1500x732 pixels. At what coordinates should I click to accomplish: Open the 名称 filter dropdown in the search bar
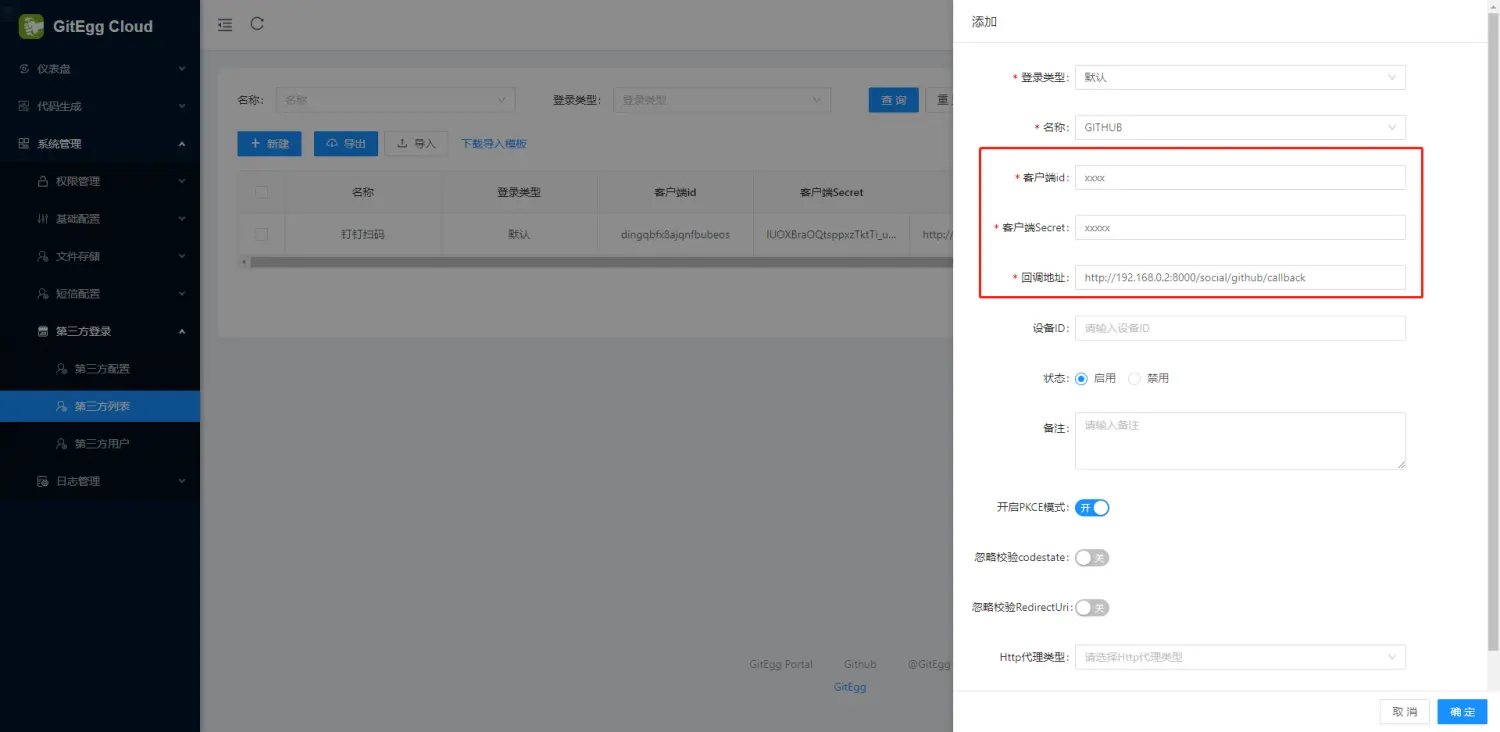(x=395, y=100)
